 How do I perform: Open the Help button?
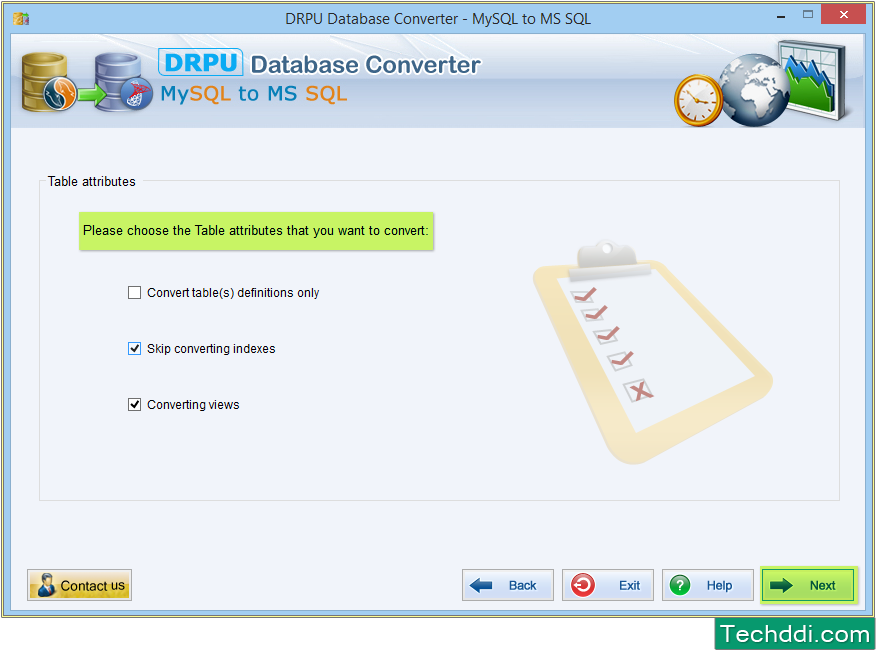pyautogui.click(x=707, y=585)
